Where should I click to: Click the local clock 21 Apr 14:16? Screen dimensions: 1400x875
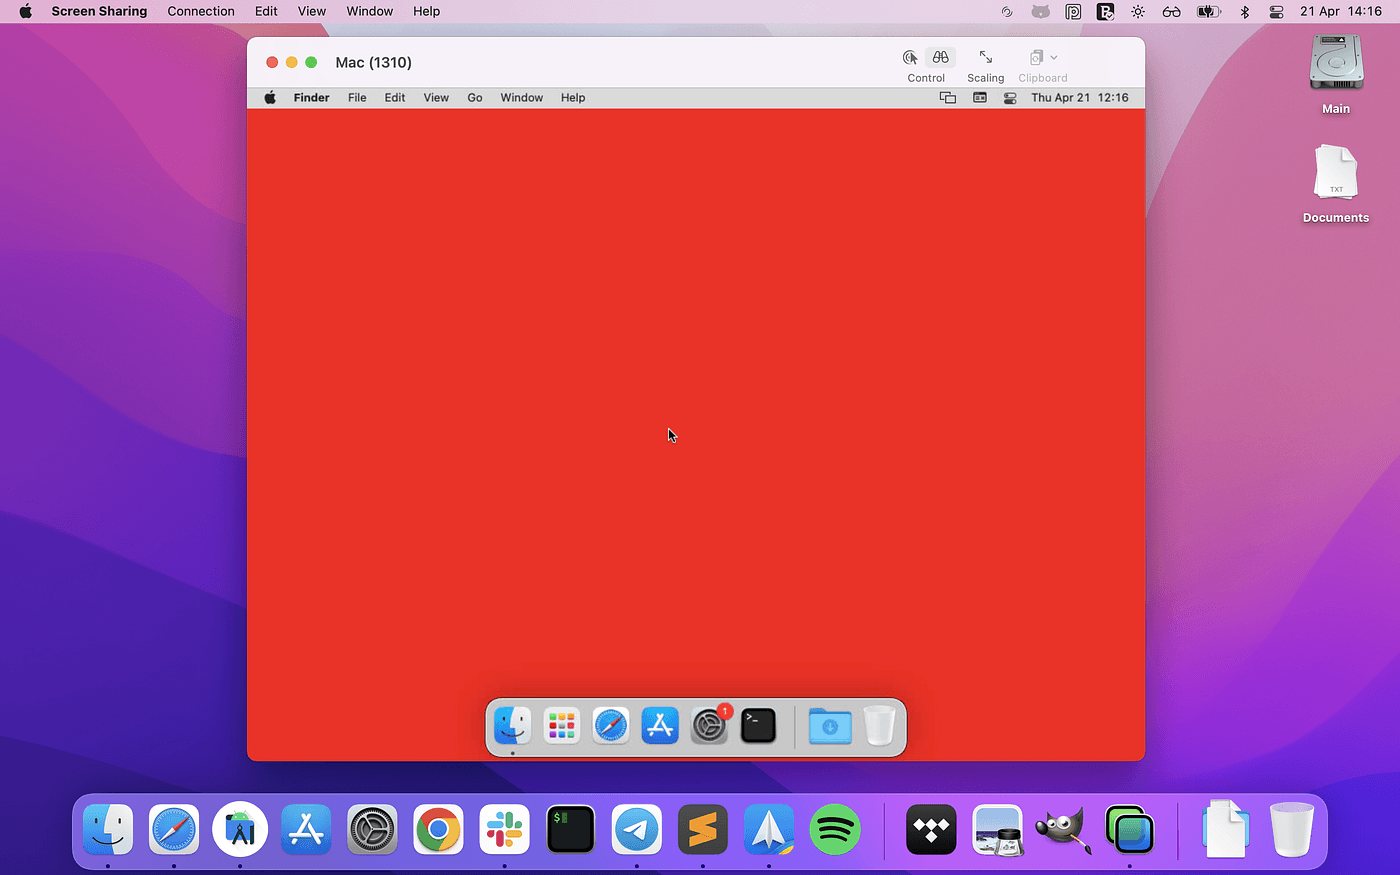[1341, 12]
